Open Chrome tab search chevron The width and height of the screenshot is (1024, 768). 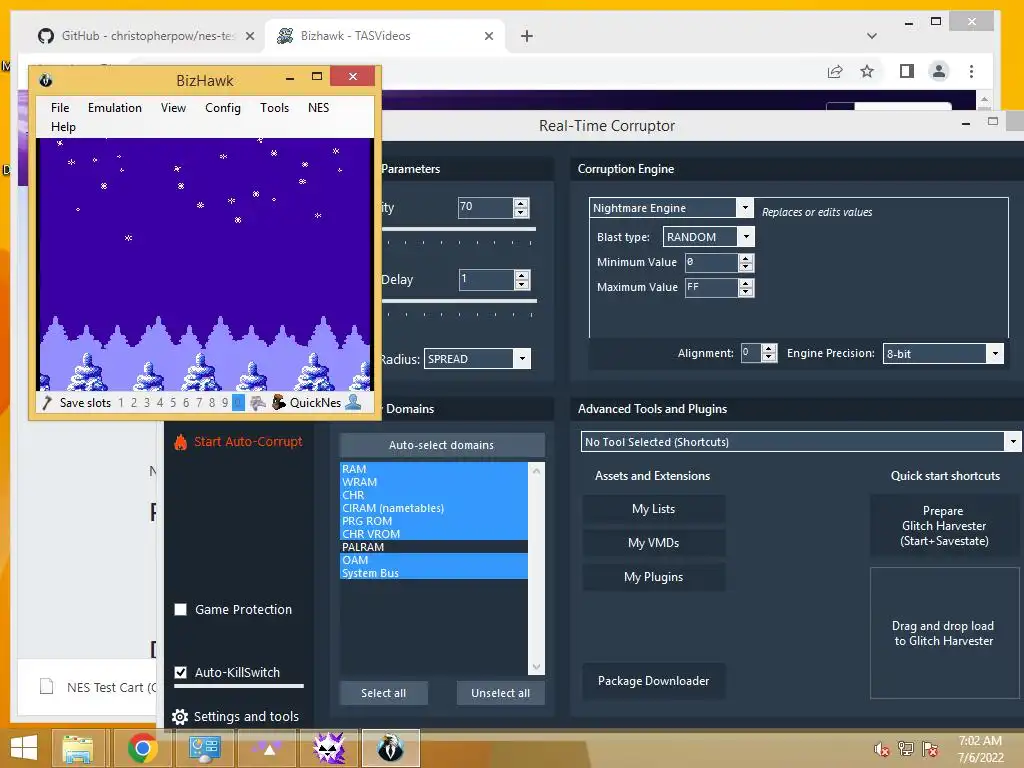tap(871, 36)
